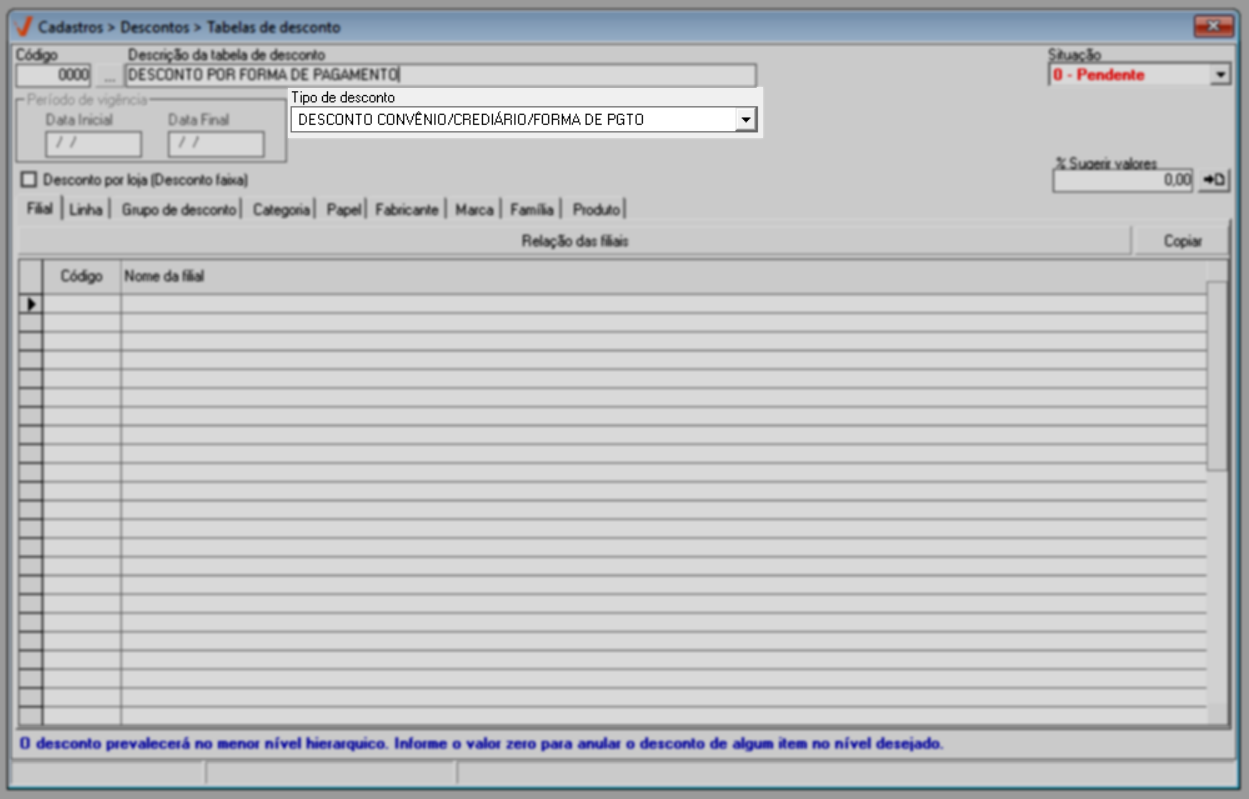The height and width of the screenshot is (799, 1249).
Task: Select the Família tab
Action: coord(531,210)
